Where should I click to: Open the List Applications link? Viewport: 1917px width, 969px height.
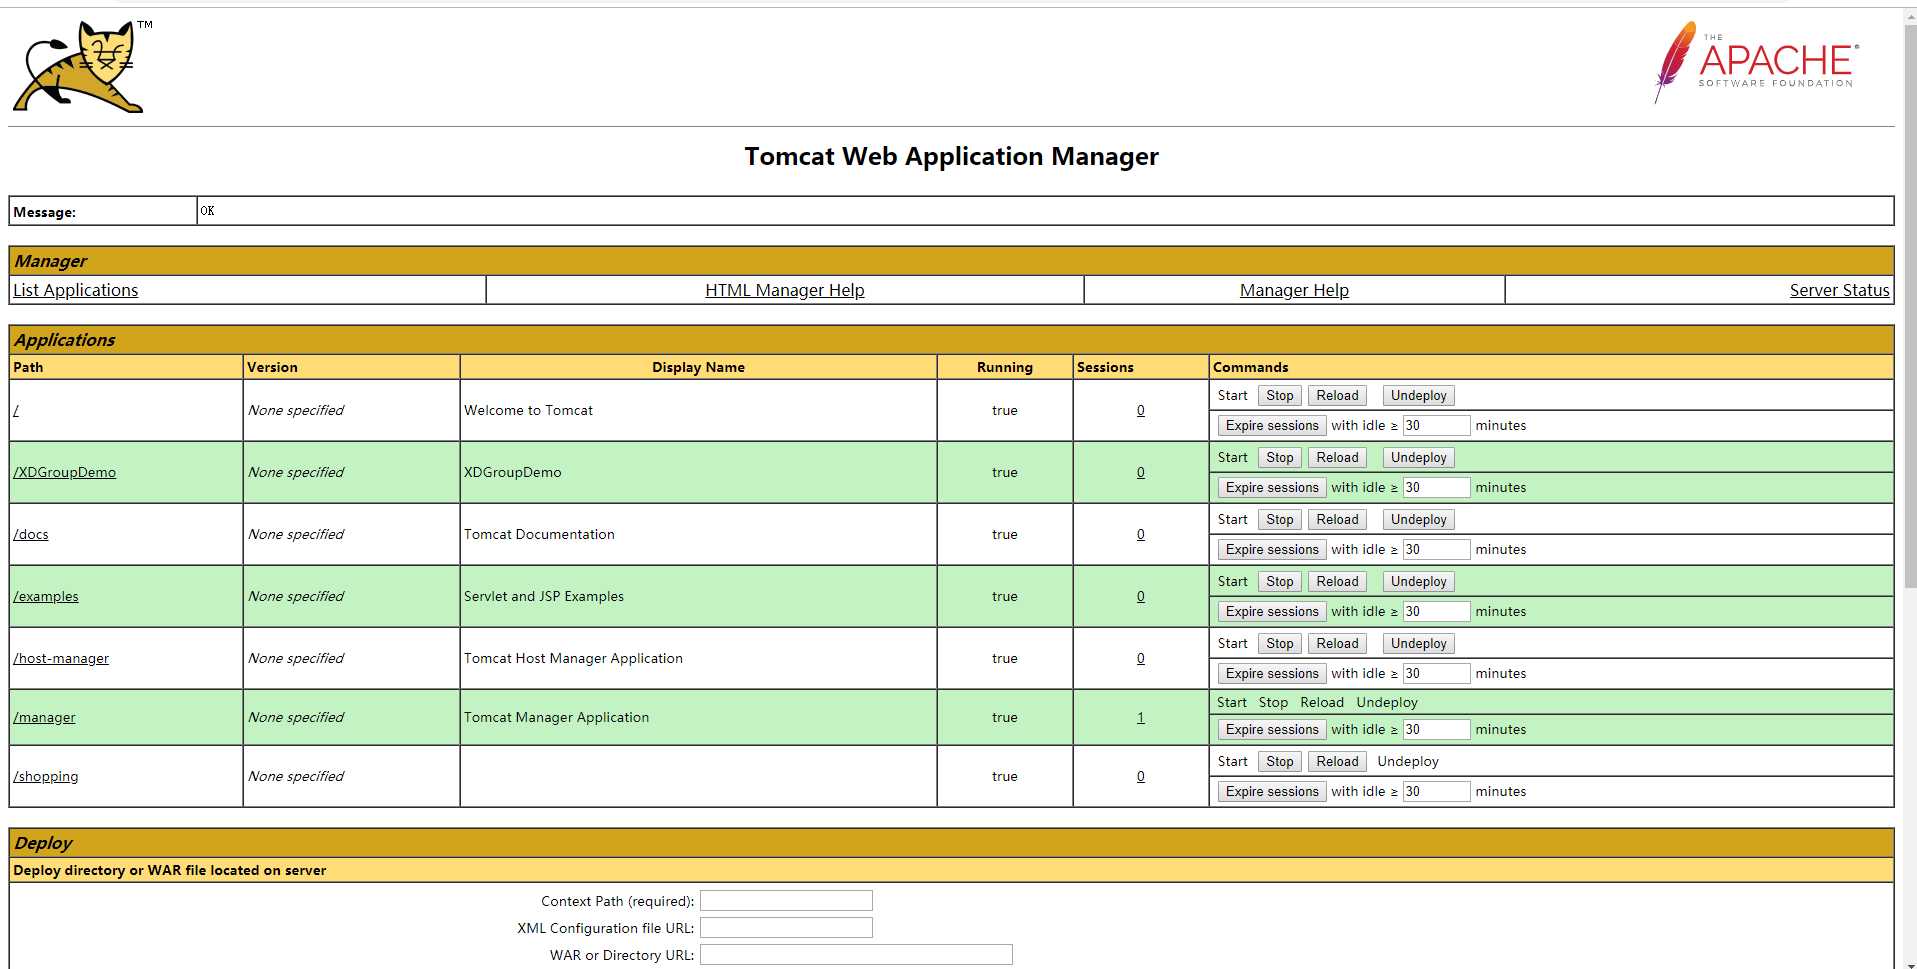[x=76, y=290]
